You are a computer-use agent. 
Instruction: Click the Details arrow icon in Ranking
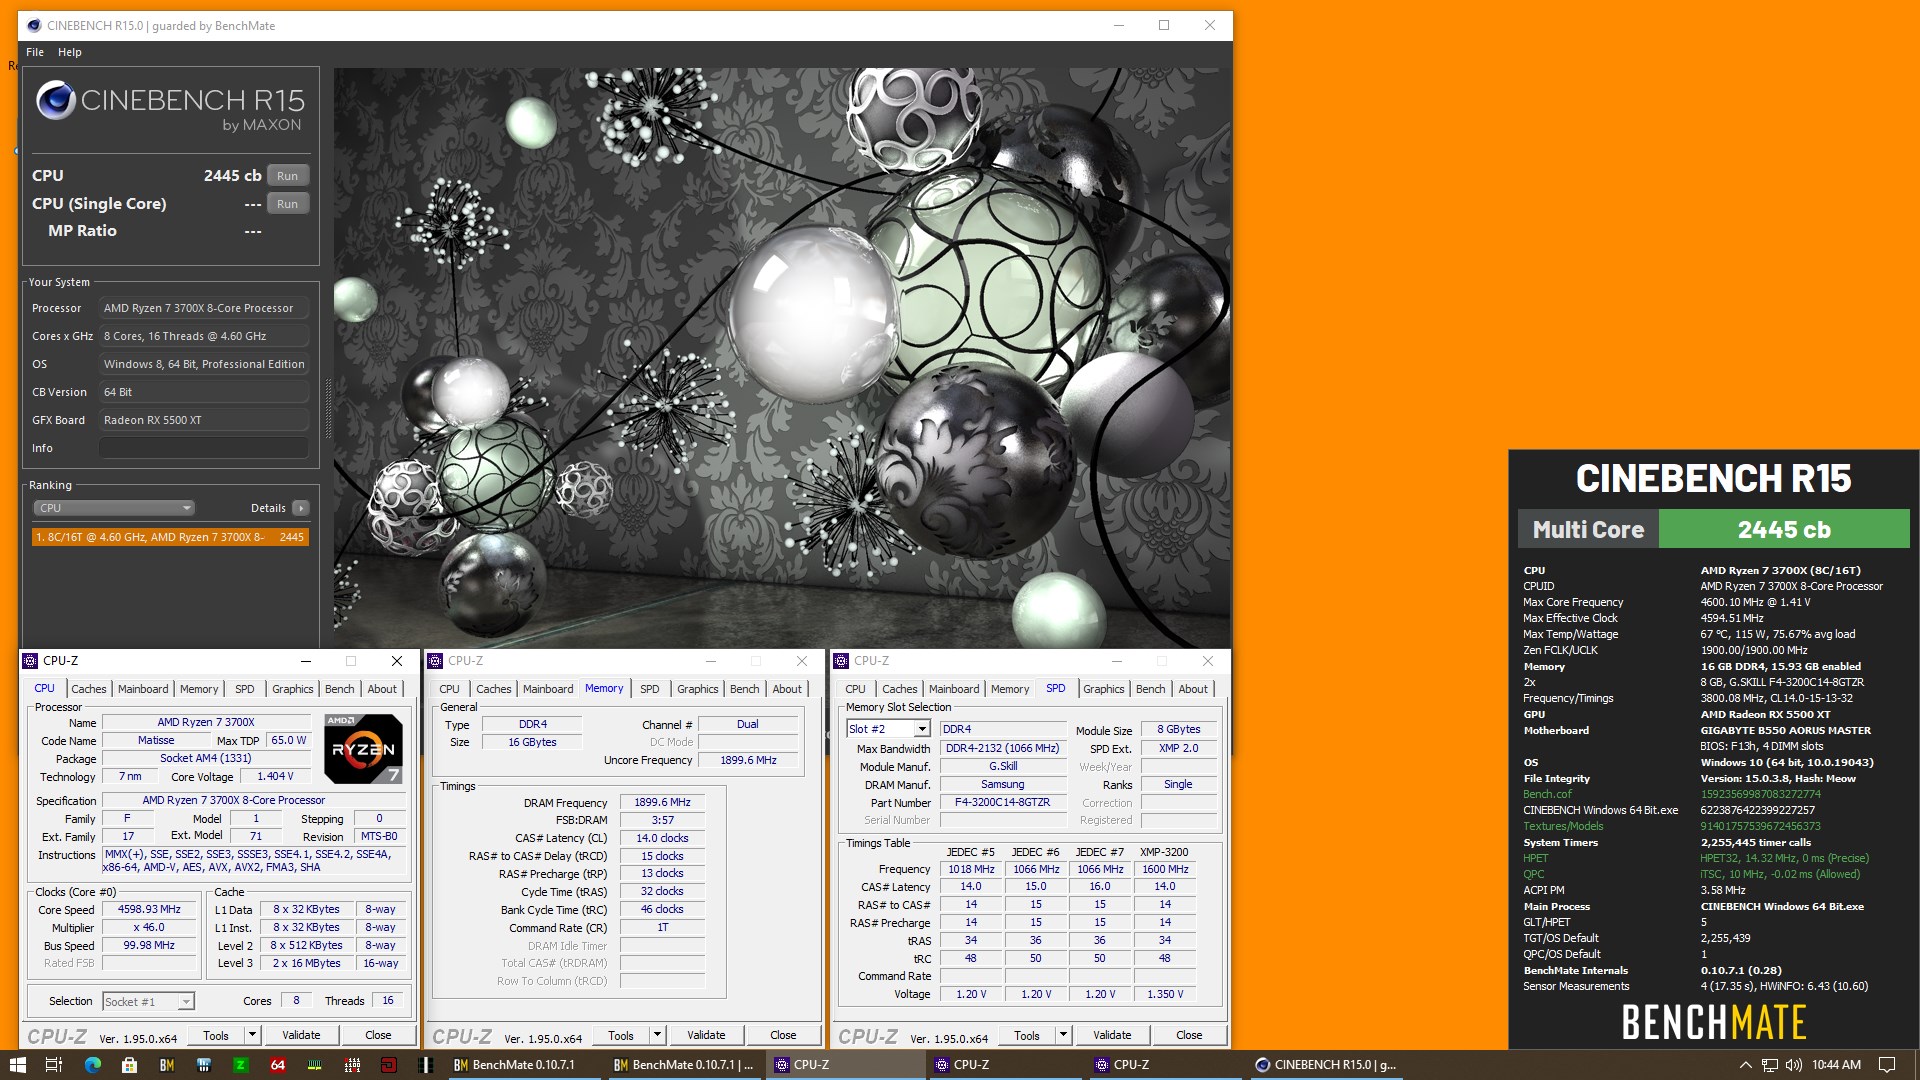coord(301,508)
